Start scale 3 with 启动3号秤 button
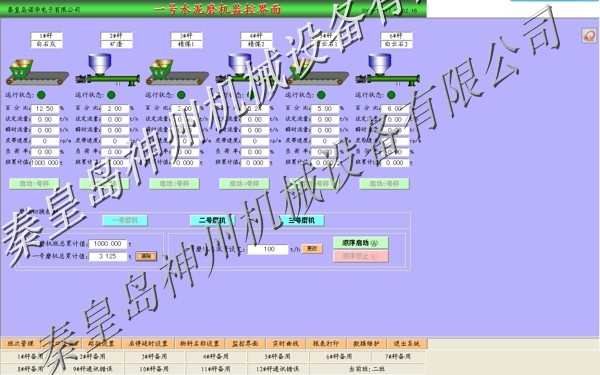Screen dimensions: 600x375 (x=174, y=184)
